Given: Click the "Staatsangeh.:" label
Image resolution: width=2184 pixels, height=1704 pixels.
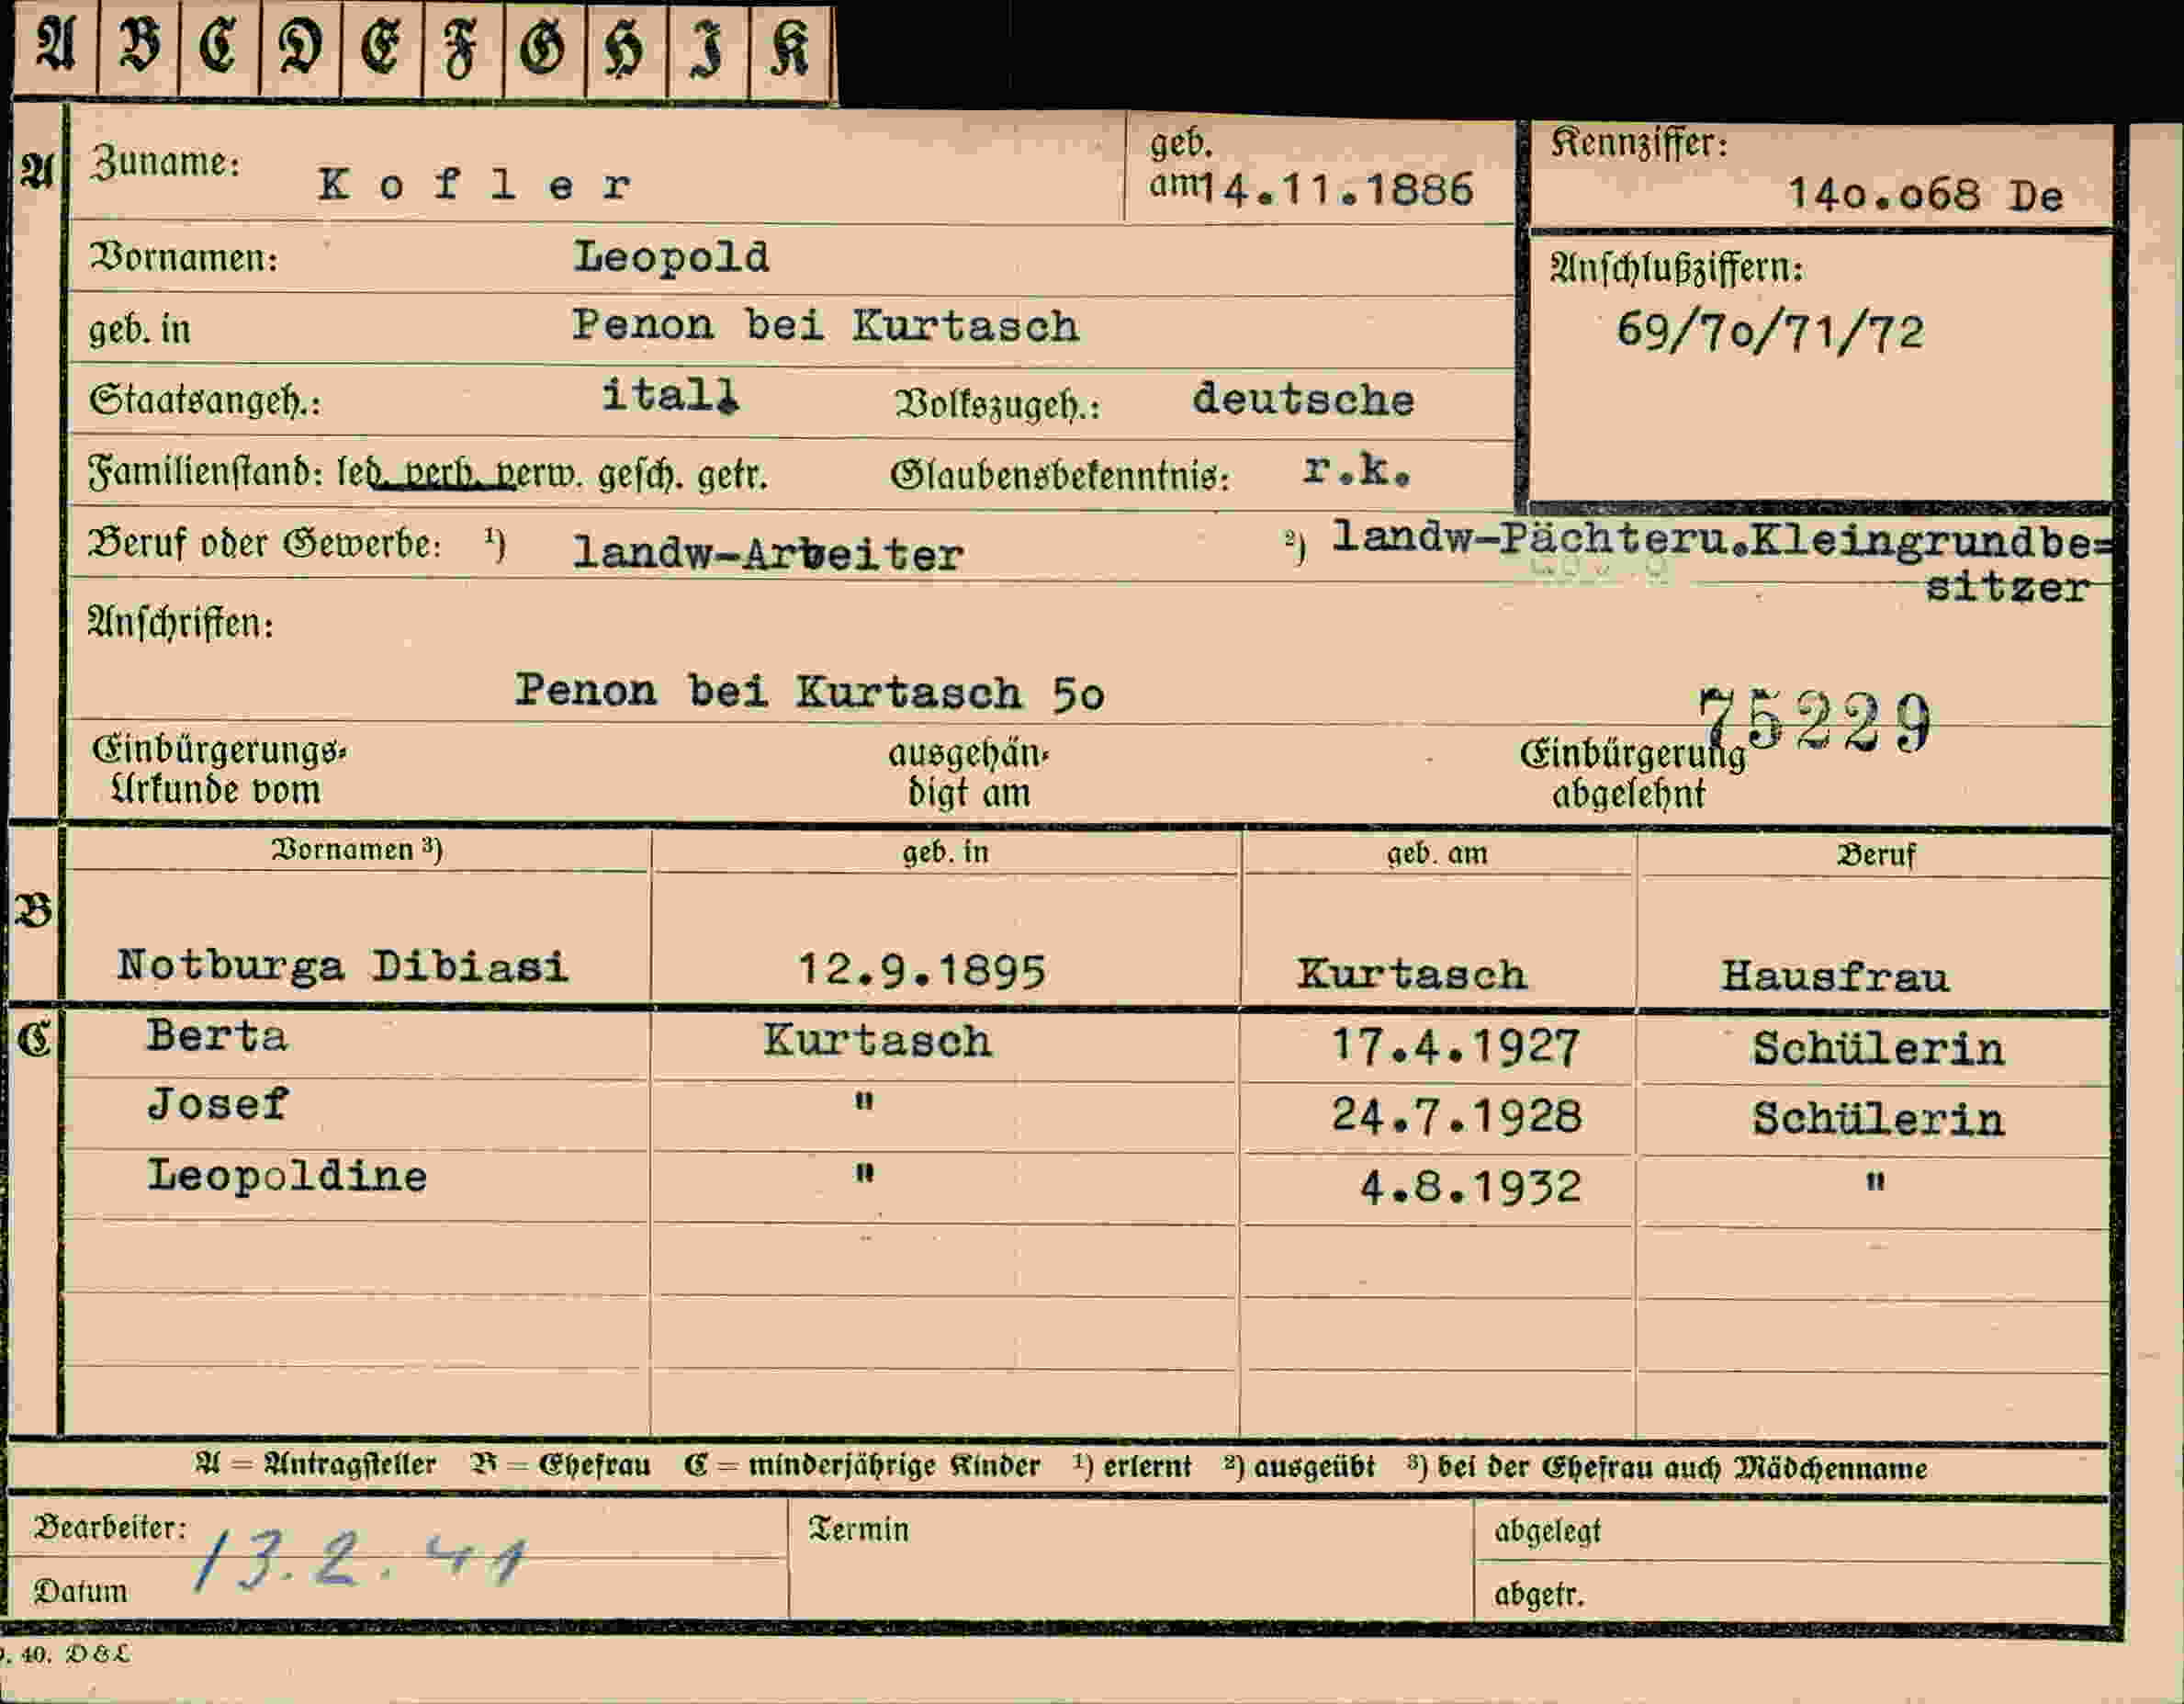Looking at the screenshot, I should click(205, 400).
